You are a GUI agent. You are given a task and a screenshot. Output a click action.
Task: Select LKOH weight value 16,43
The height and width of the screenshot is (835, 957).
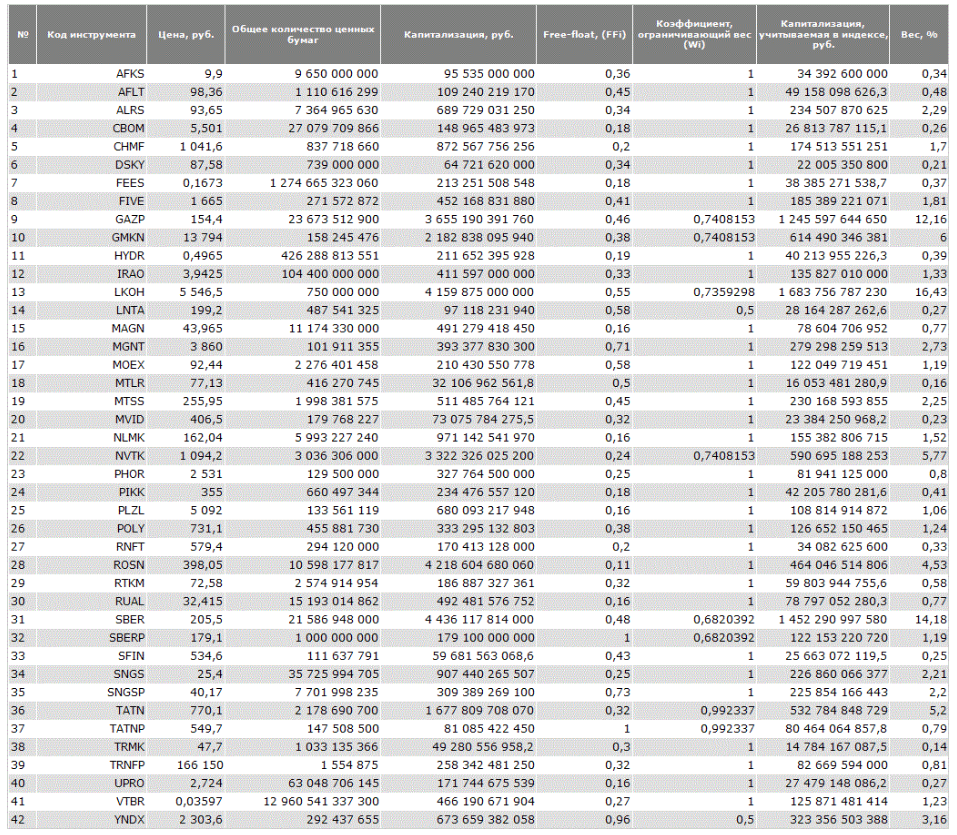click(931, 292)
